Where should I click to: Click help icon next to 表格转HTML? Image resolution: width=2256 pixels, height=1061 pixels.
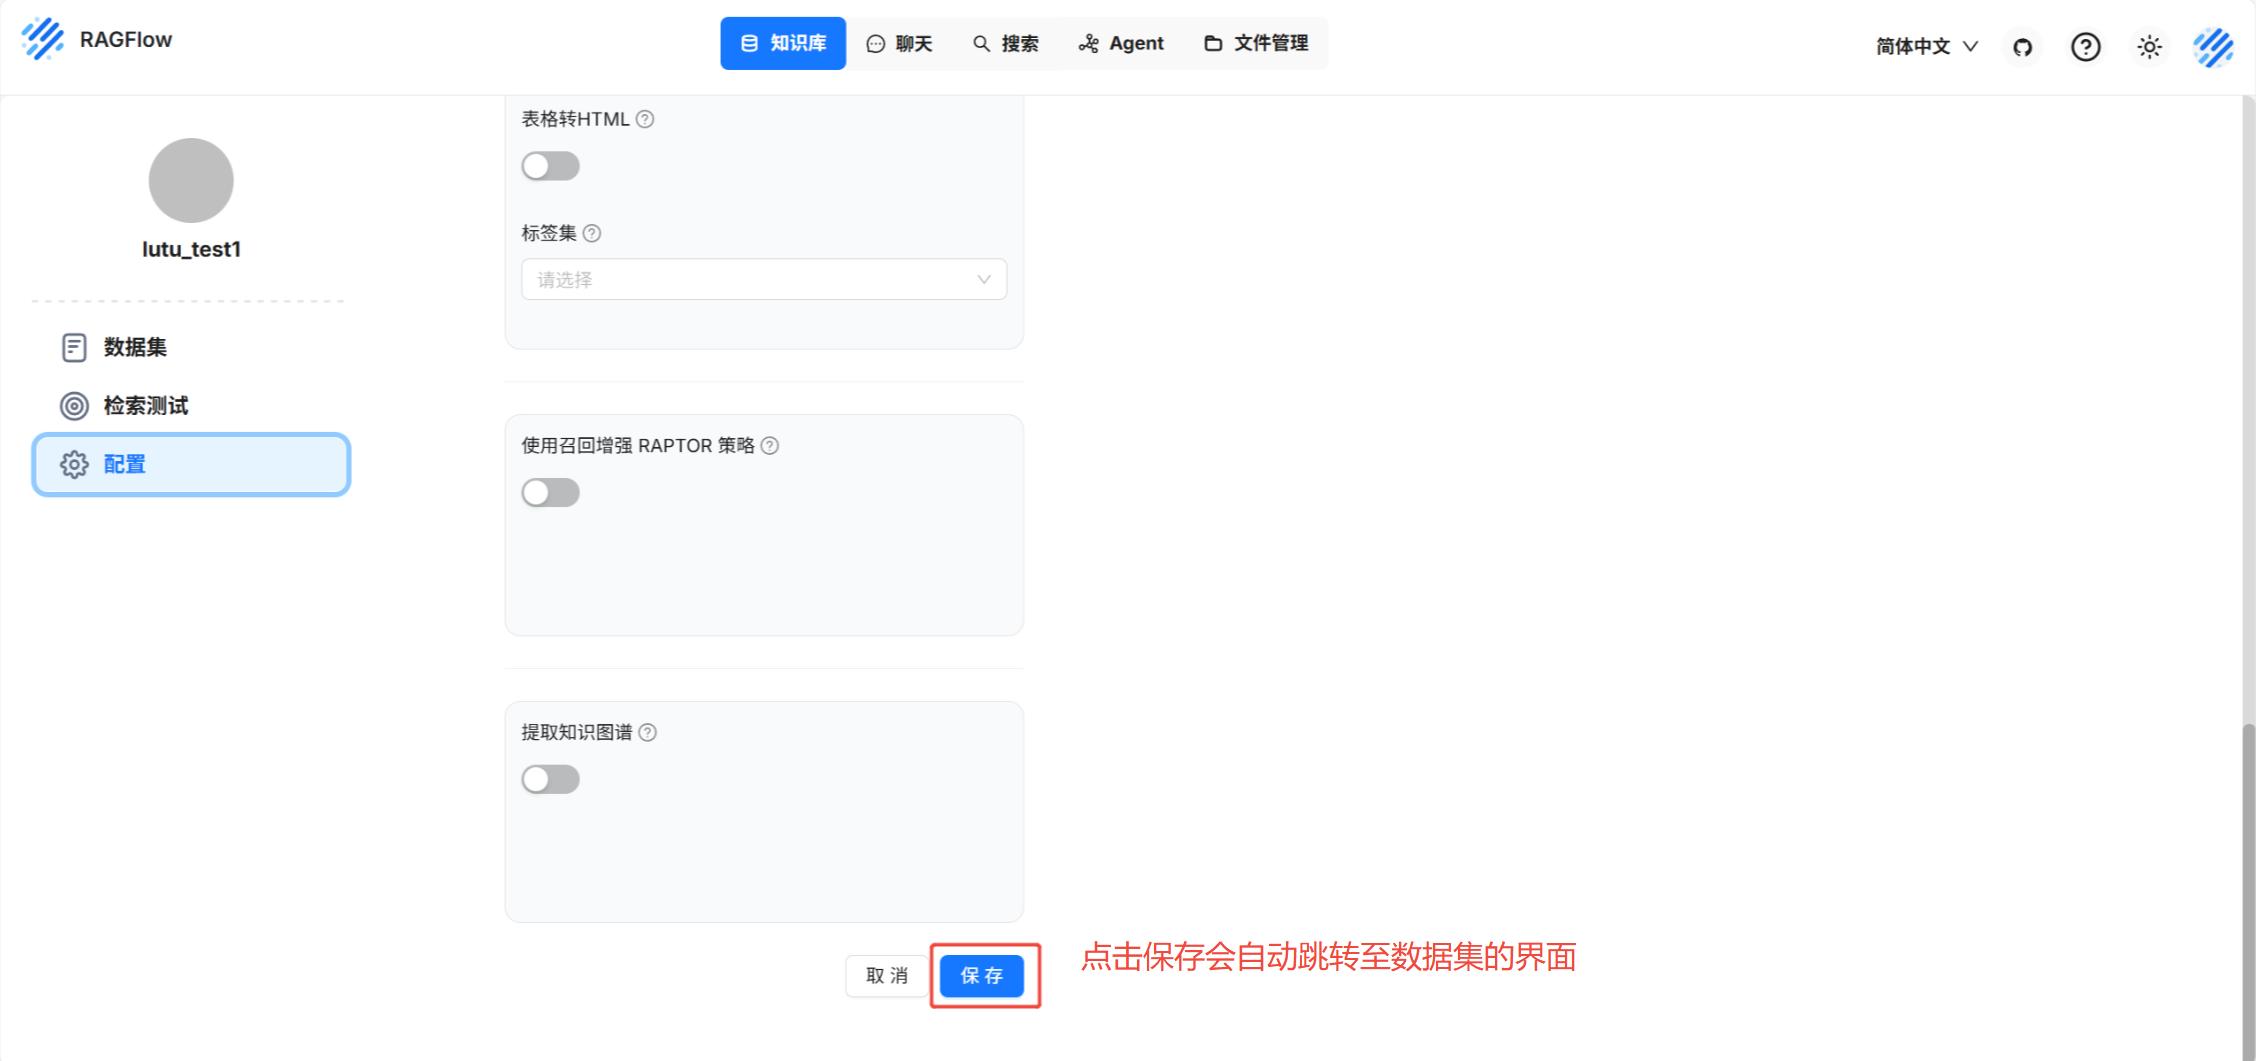tap(645, 119)
